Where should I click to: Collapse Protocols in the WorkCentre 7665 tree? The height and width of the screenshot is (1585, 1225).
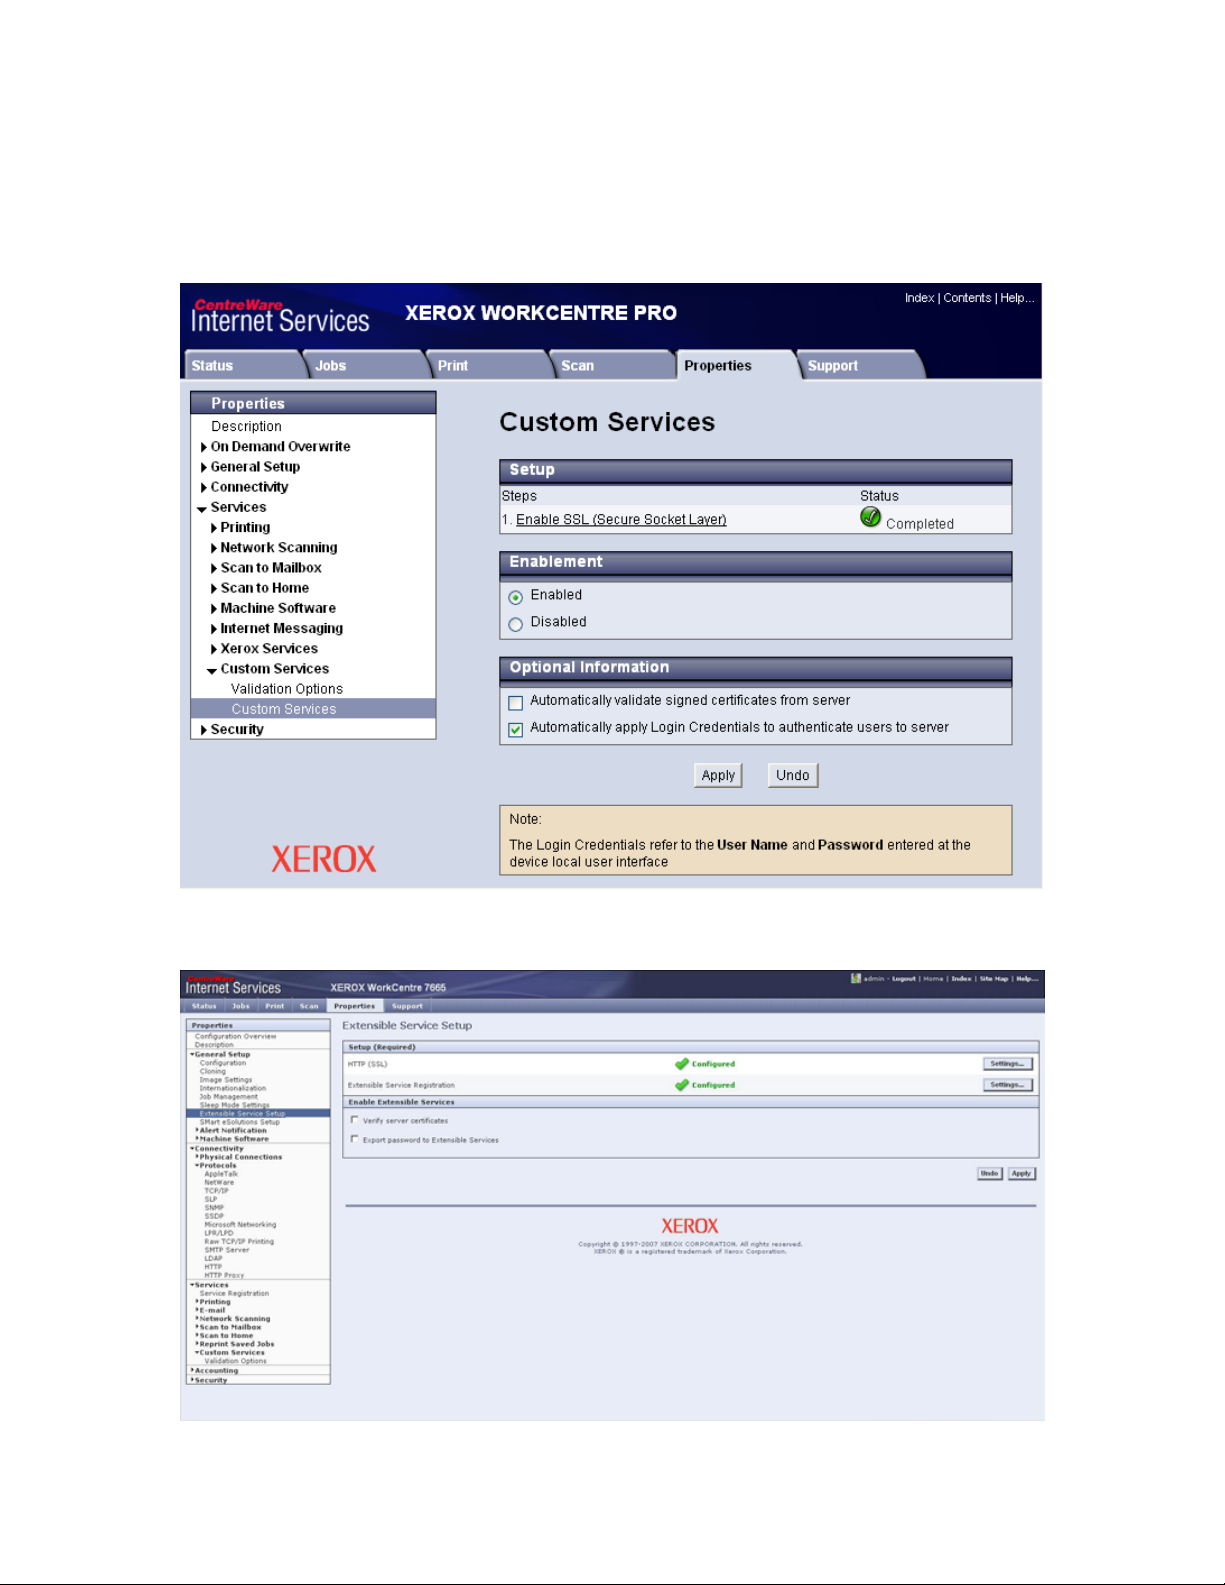click(x=197, y=1166)
